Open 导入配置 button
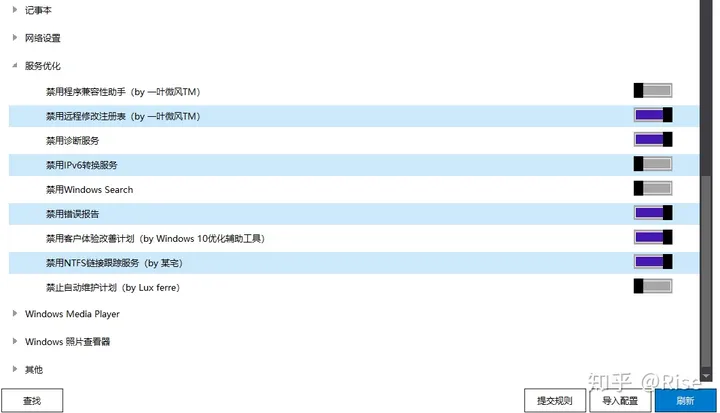 pyautogui.click(x=620, y=401)
